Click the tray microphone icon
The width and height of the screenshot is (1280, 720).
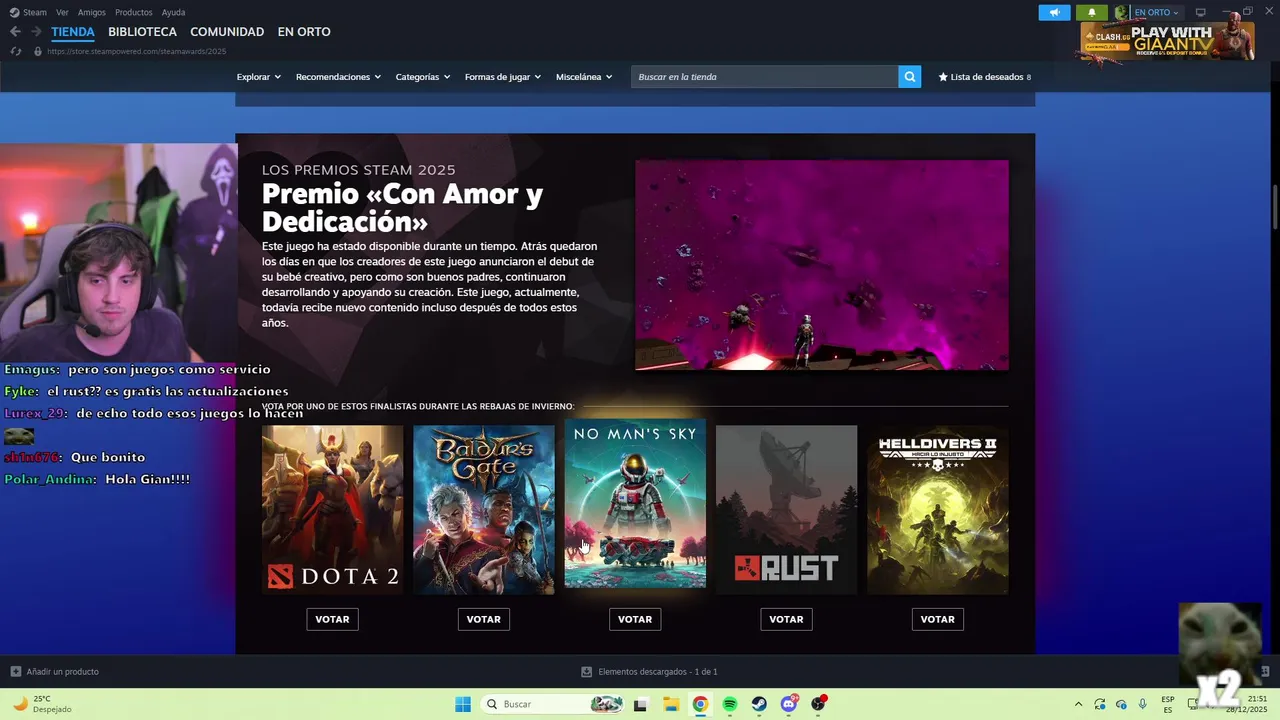1142,704
